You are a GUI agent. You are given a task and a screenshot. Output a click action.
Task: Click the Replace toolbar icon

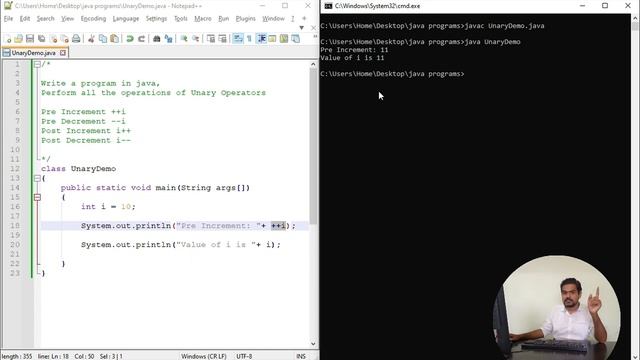[168, 39]
